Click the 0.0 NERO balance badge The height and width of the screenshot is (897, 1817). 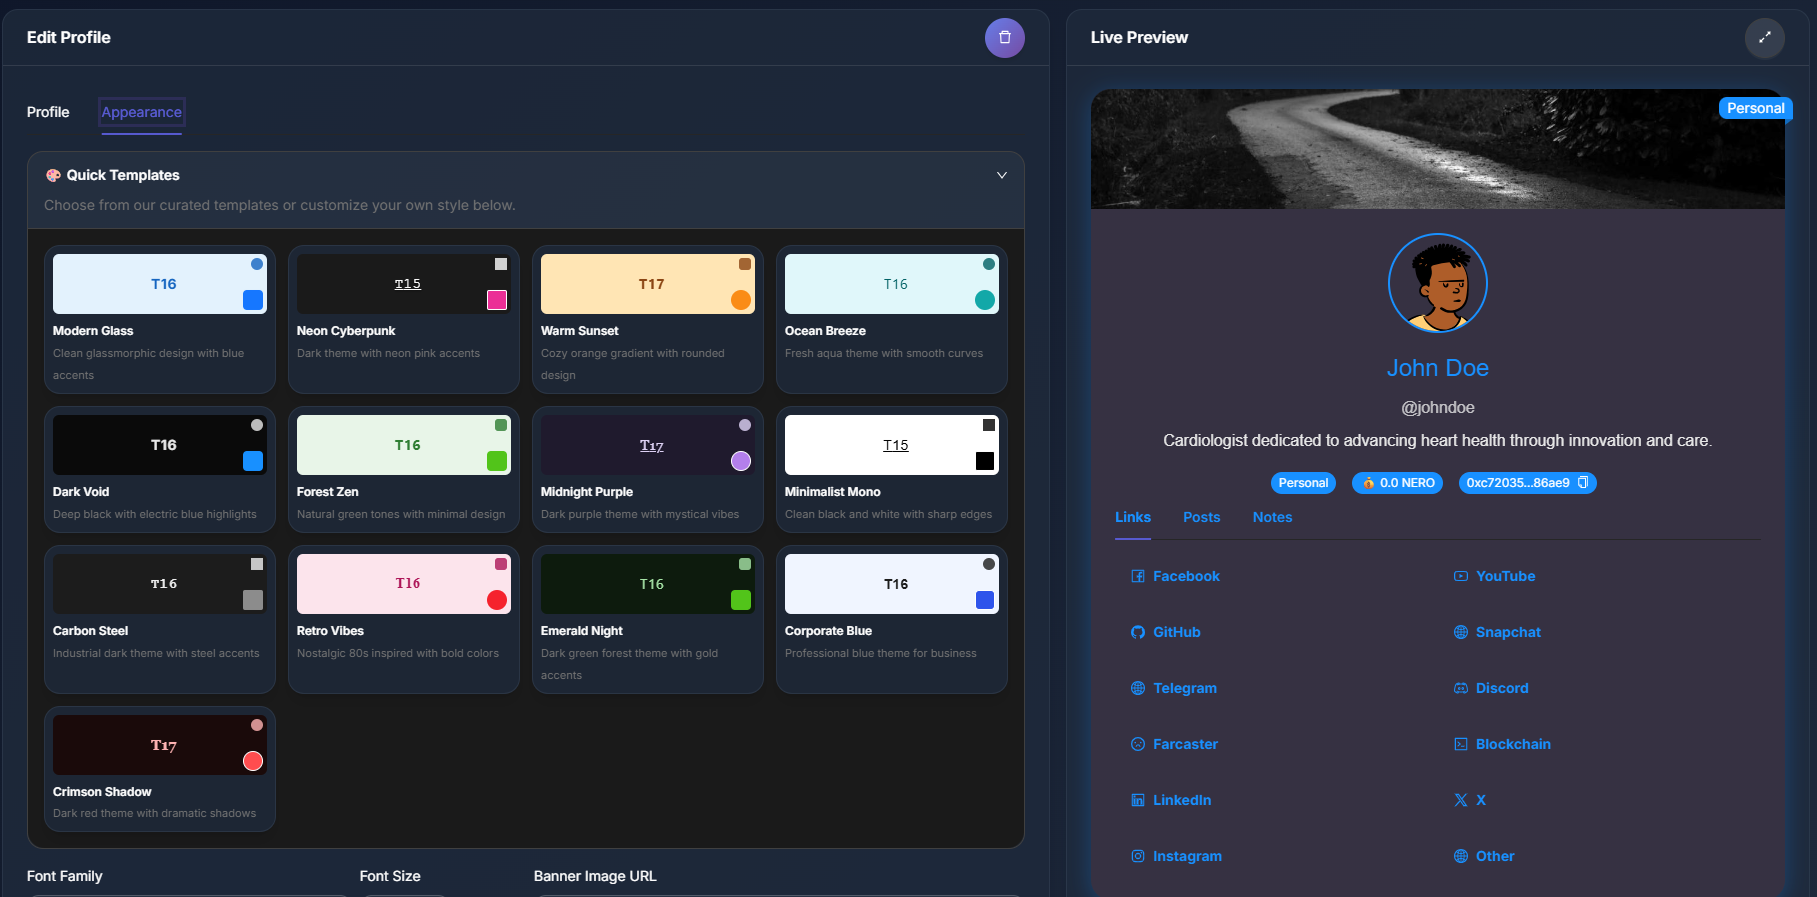tap(1397, 483)
